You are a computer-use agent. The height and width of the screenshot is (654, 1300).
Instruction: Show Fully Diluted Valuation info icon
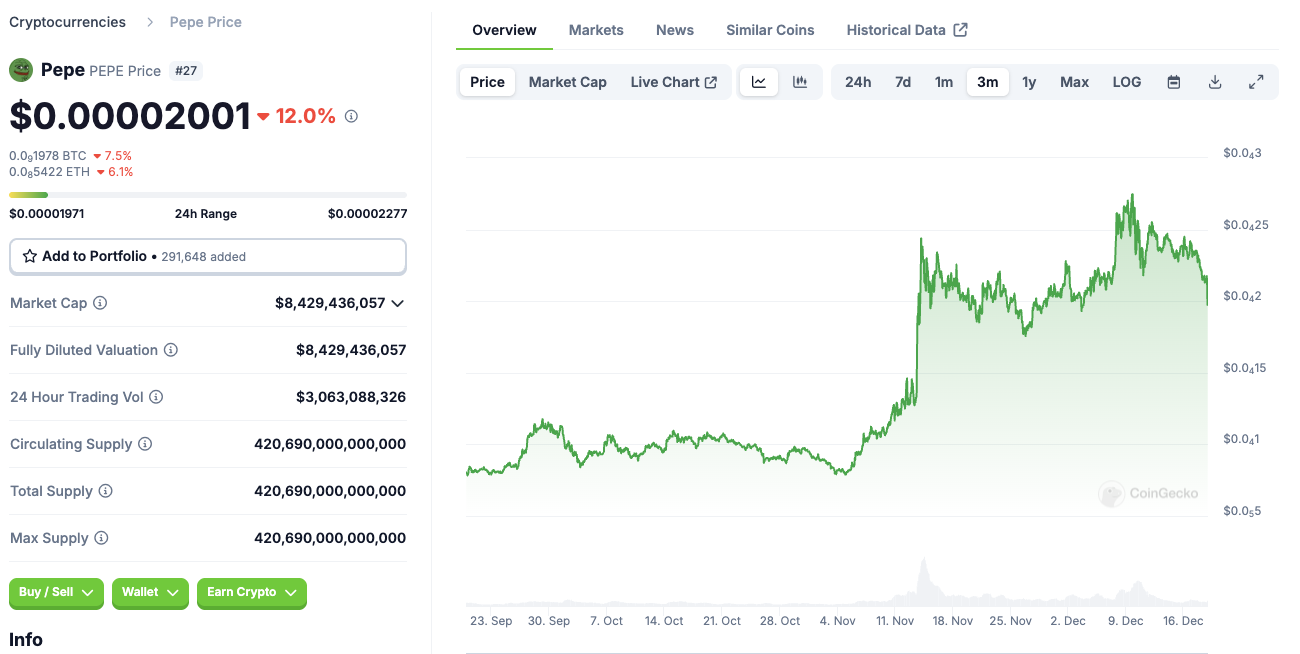[171, 350]
